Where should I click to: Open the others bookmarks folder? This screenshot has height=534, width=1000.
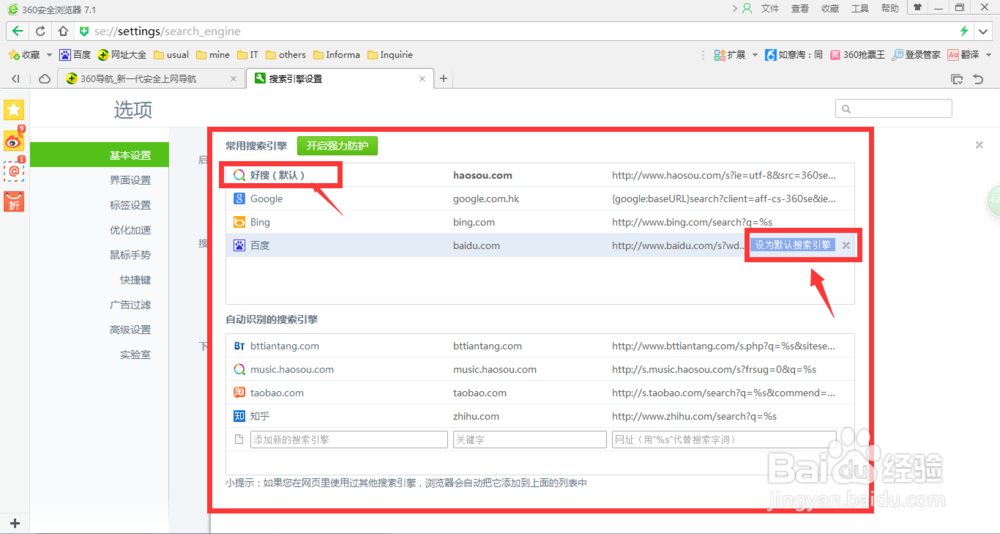(286, 55)
